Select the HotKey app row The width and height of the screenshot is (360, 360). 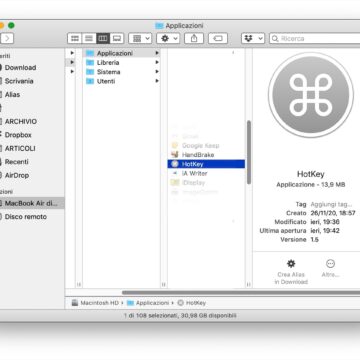click(x=206, y=164)
